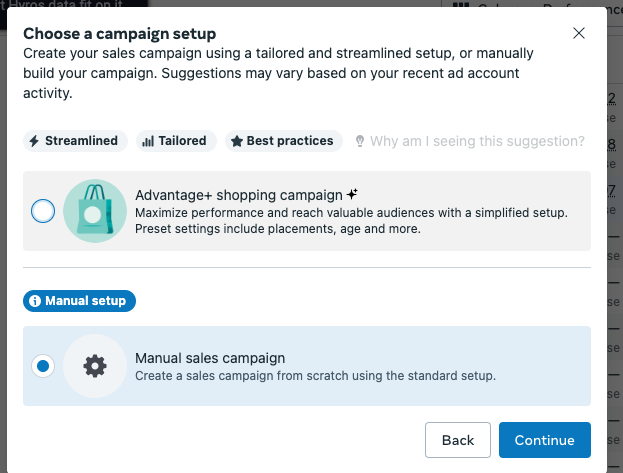Click the Manual setup blue badge

pyautogui.click(x=79, y=301)
